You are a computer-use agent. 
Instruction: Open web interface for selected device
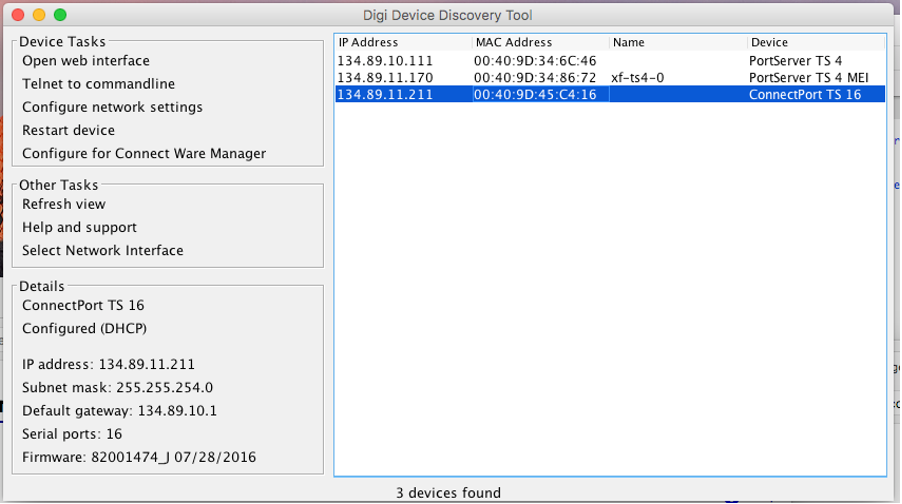86,61
